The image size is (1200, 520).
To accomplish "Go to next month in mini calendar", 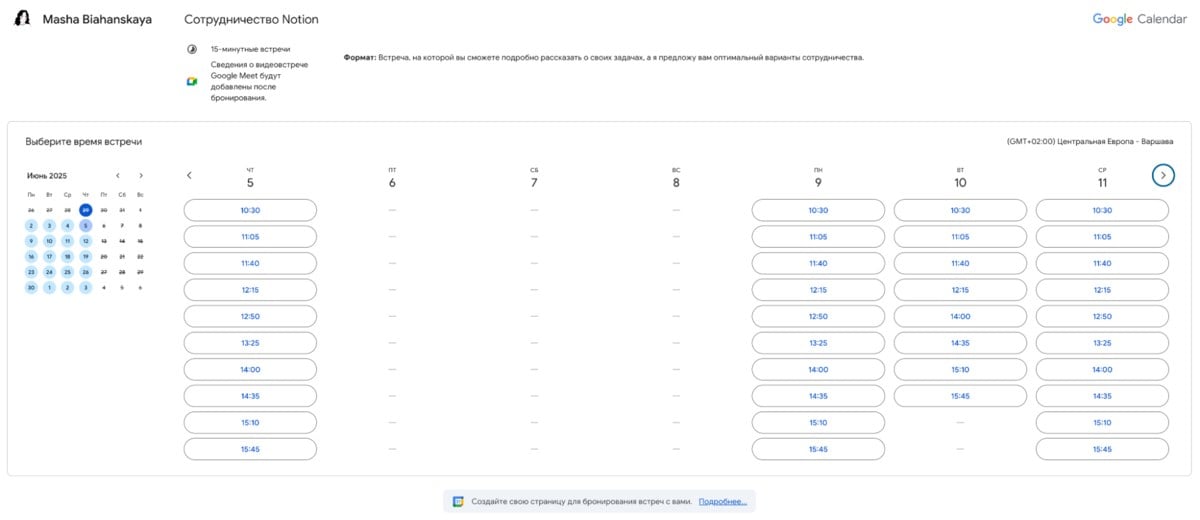I will (141, 175).
